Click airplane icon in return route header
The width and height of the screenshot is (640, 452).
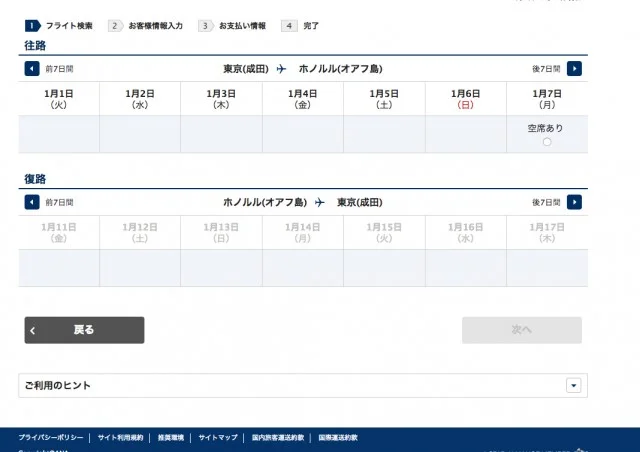pyautogui.click(x=320, y=202)
